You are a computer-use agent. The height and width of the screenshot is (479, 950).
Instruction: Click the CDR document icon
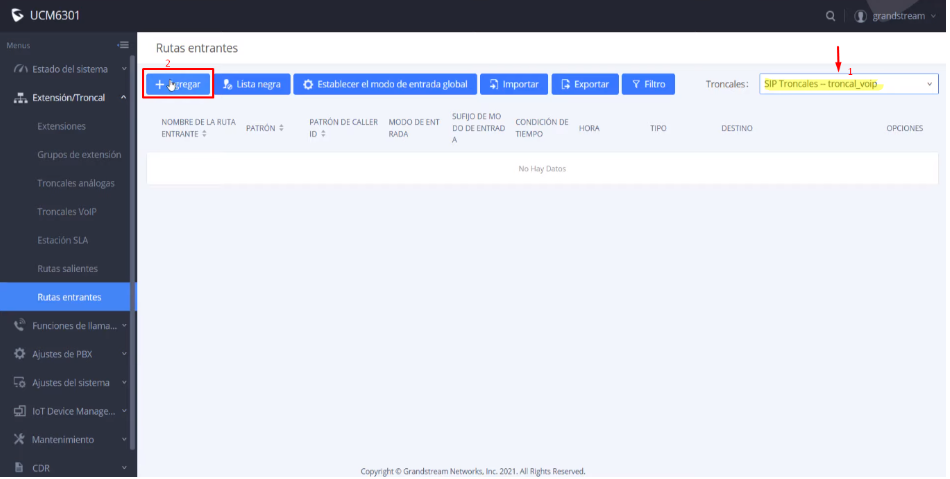[20, 468]
